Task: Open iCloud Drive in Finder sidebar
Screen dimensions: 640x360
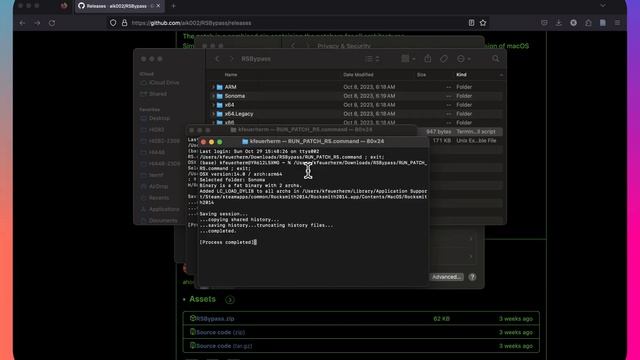Action: 160,82
